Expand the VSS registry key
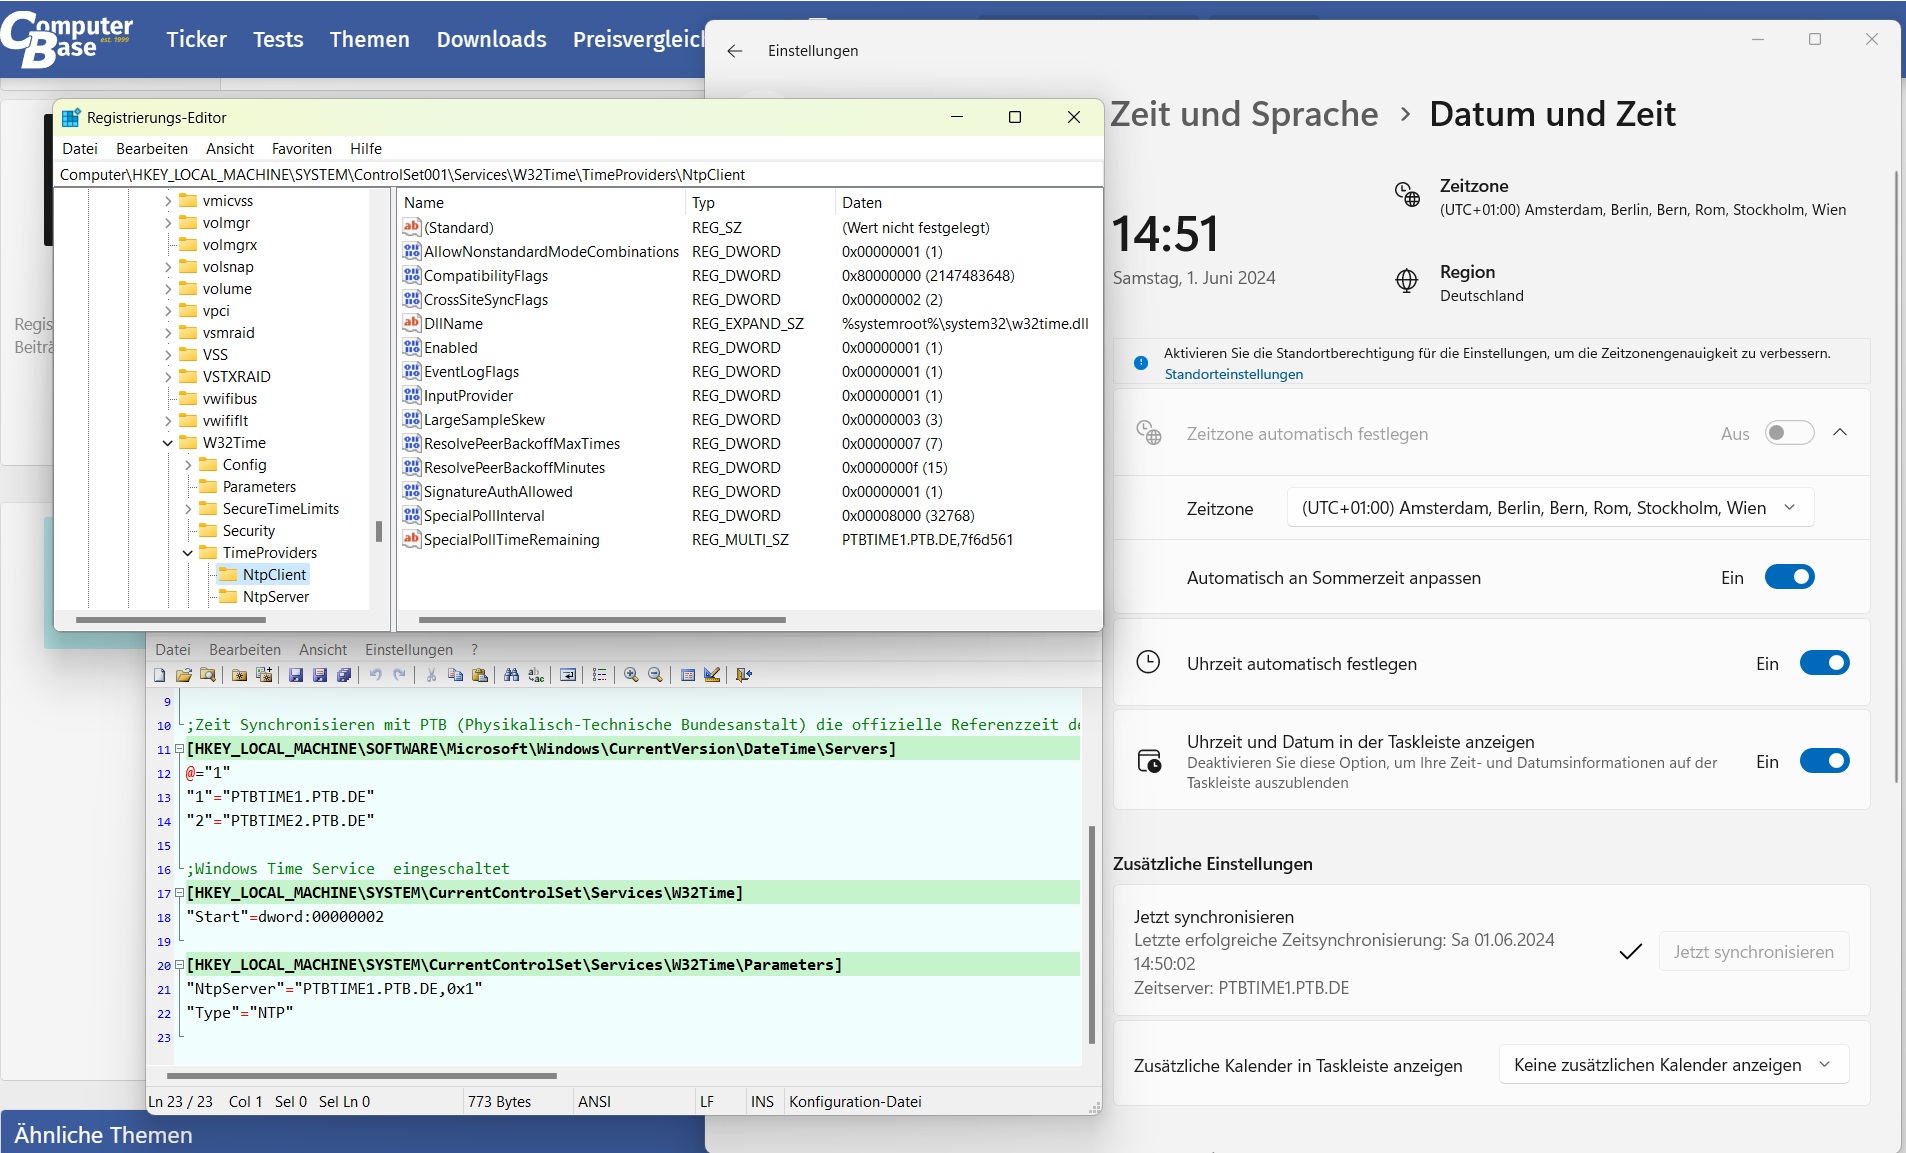This screenshot has height=1153, width=1906. (x=167, y=355)
